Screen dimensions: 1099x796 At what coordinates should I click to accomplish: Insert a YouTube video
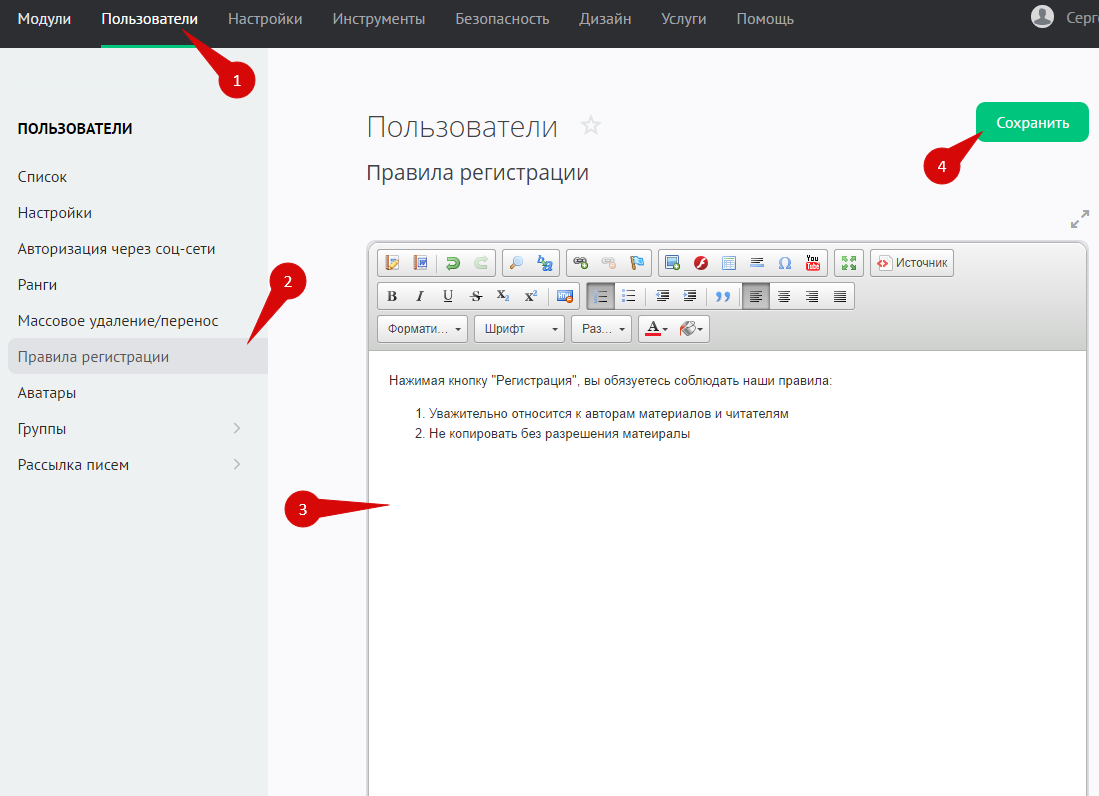[x=813, y=263]
